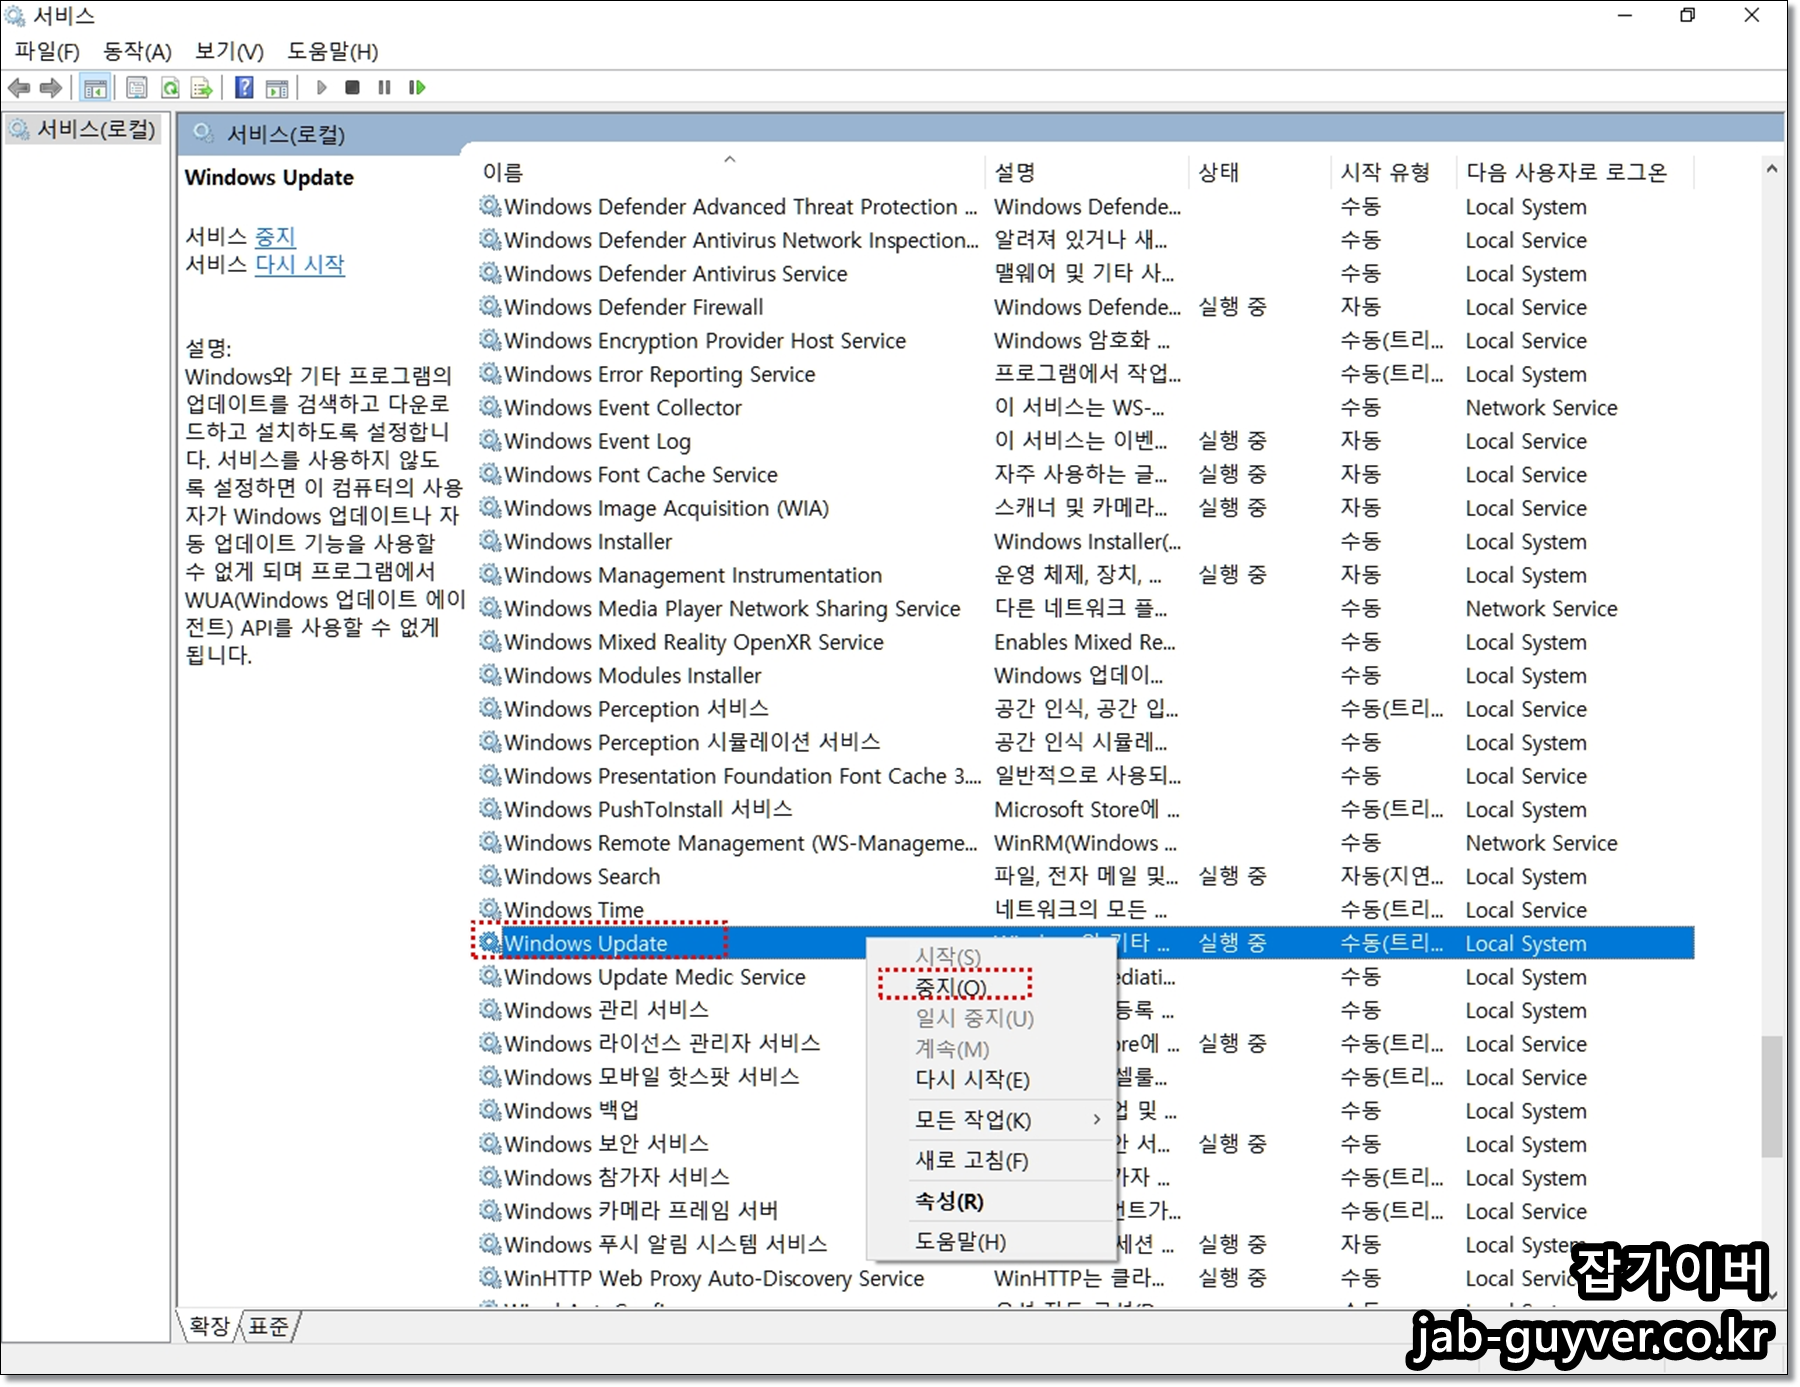Image resolution: width=1800 pixels, height=1387 pixels.
Task: Click the Export List toolbar icon
Action: (202, 88)
